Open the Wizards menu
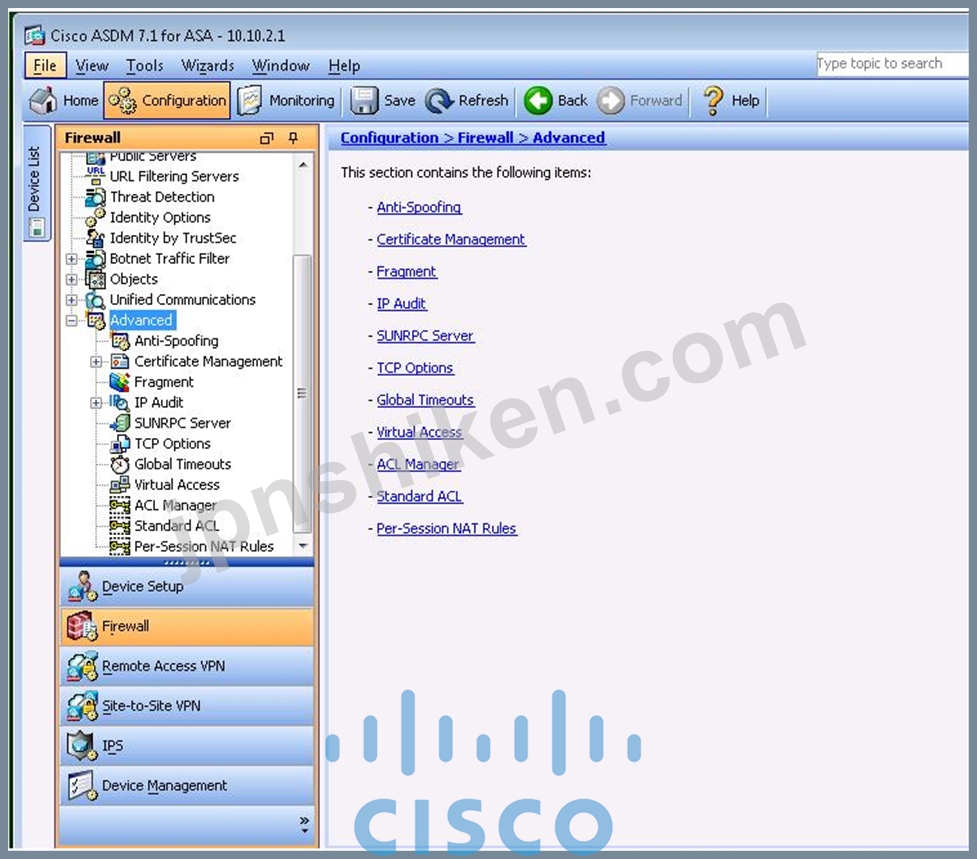977x859 pixels. [x=207, y=65]
